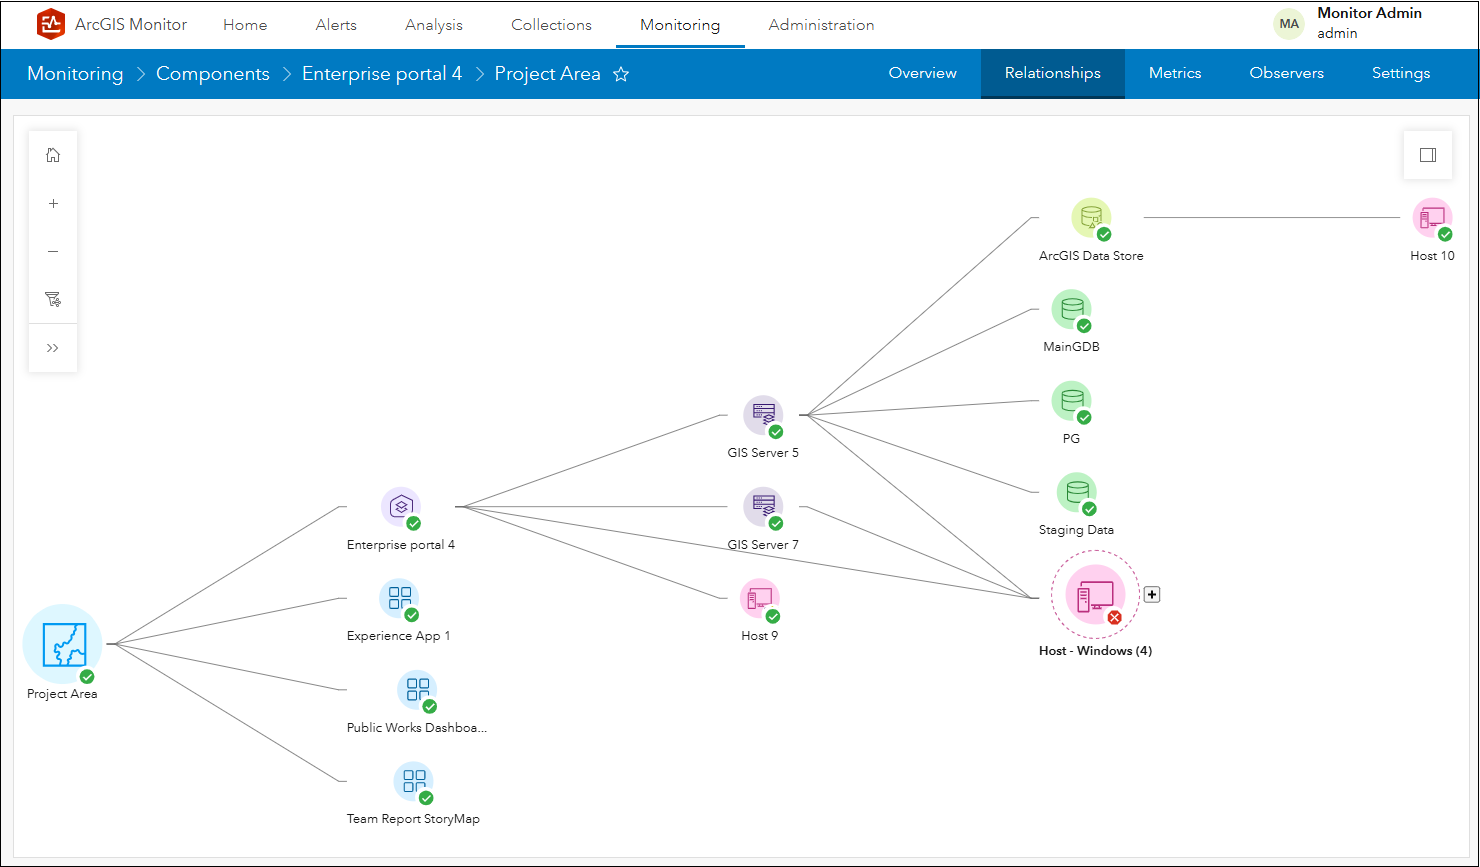Switch to the Overview tab
Screen dimensions: 1480x867
point(923,73)
